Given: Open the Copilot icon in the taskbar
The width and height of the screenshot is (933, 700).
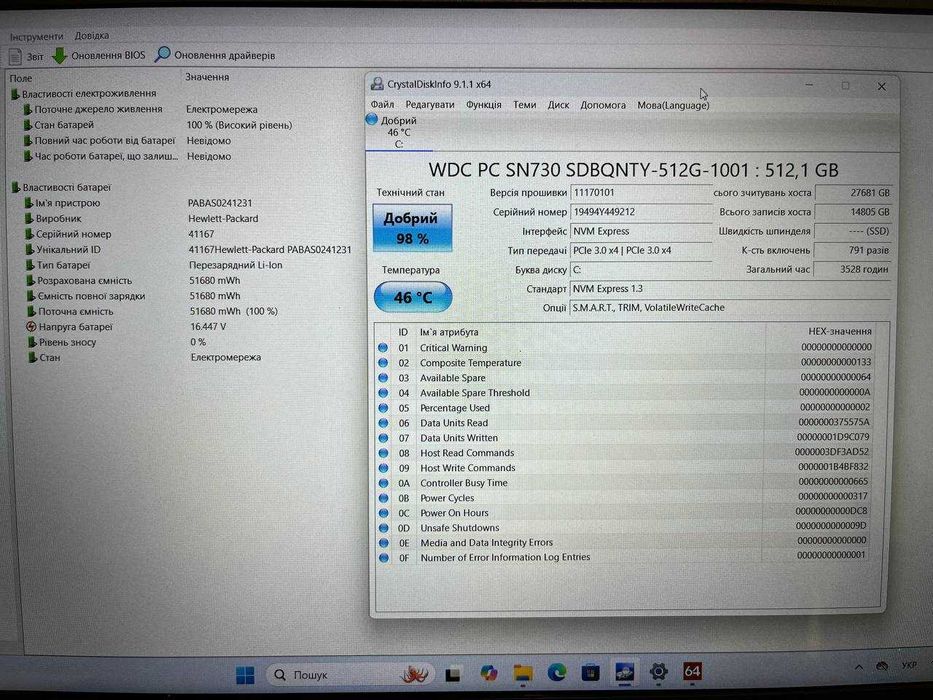Looking at the screenshot, I should pos(489,673).
